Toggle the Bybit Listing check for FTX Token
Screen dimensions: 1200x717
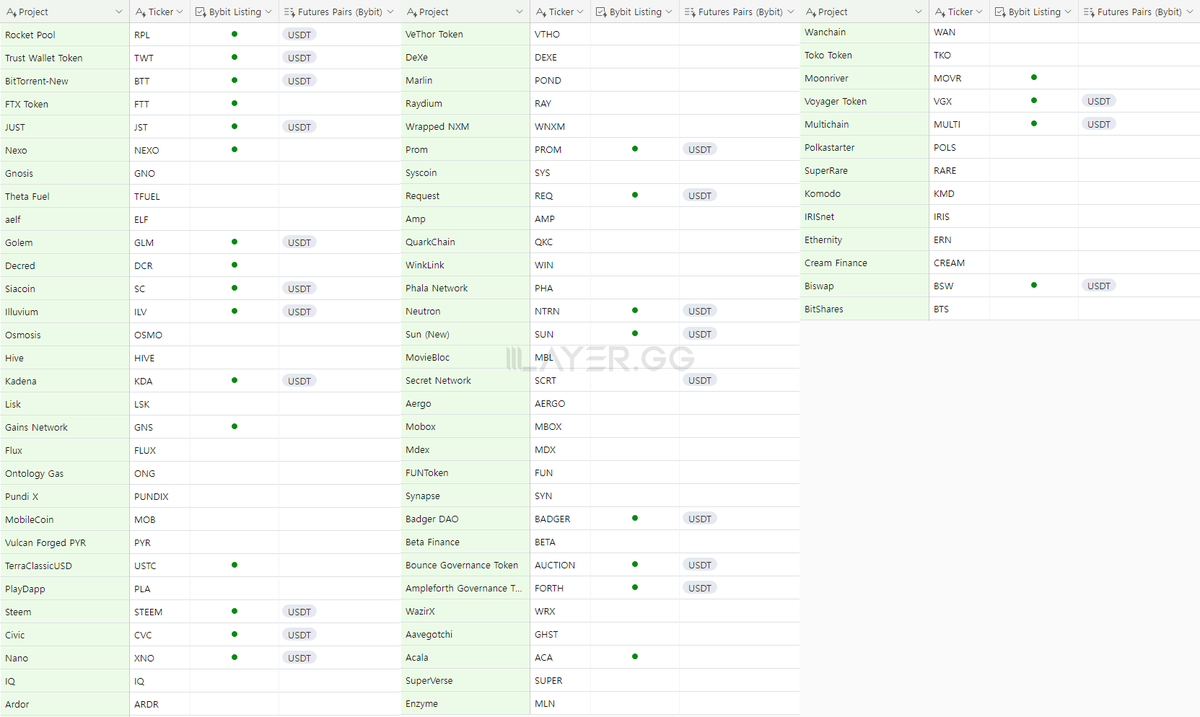[x=234, y=103]
